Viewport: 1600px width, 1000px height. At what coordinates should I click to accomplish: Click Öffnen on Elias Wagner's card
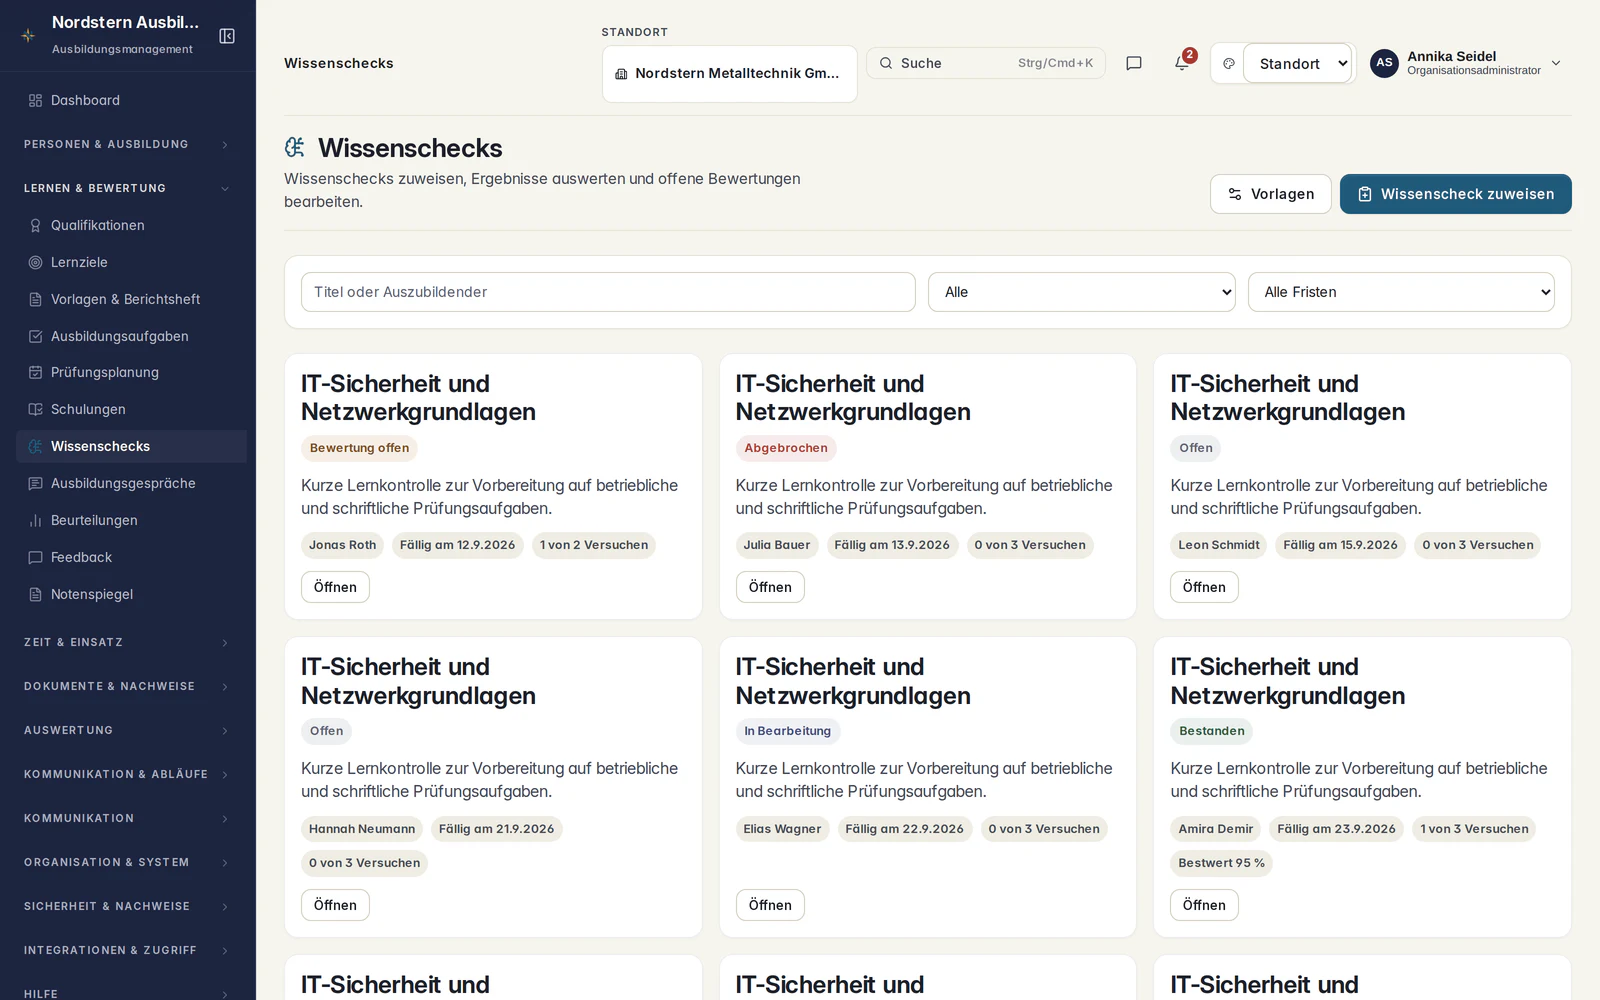click(x=770, y=905)
